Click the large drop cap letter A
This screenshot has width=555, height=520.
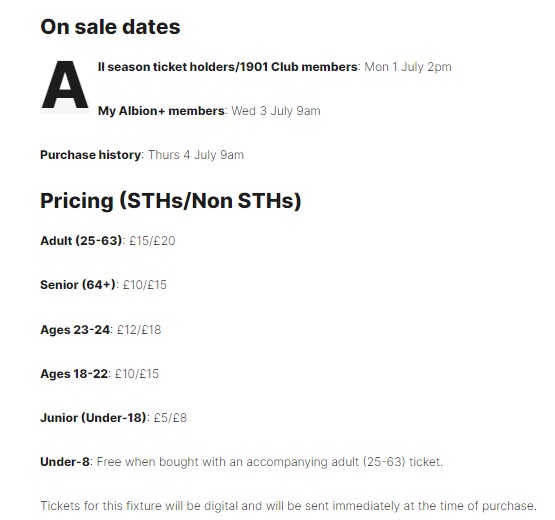click(x=65, y=85)
